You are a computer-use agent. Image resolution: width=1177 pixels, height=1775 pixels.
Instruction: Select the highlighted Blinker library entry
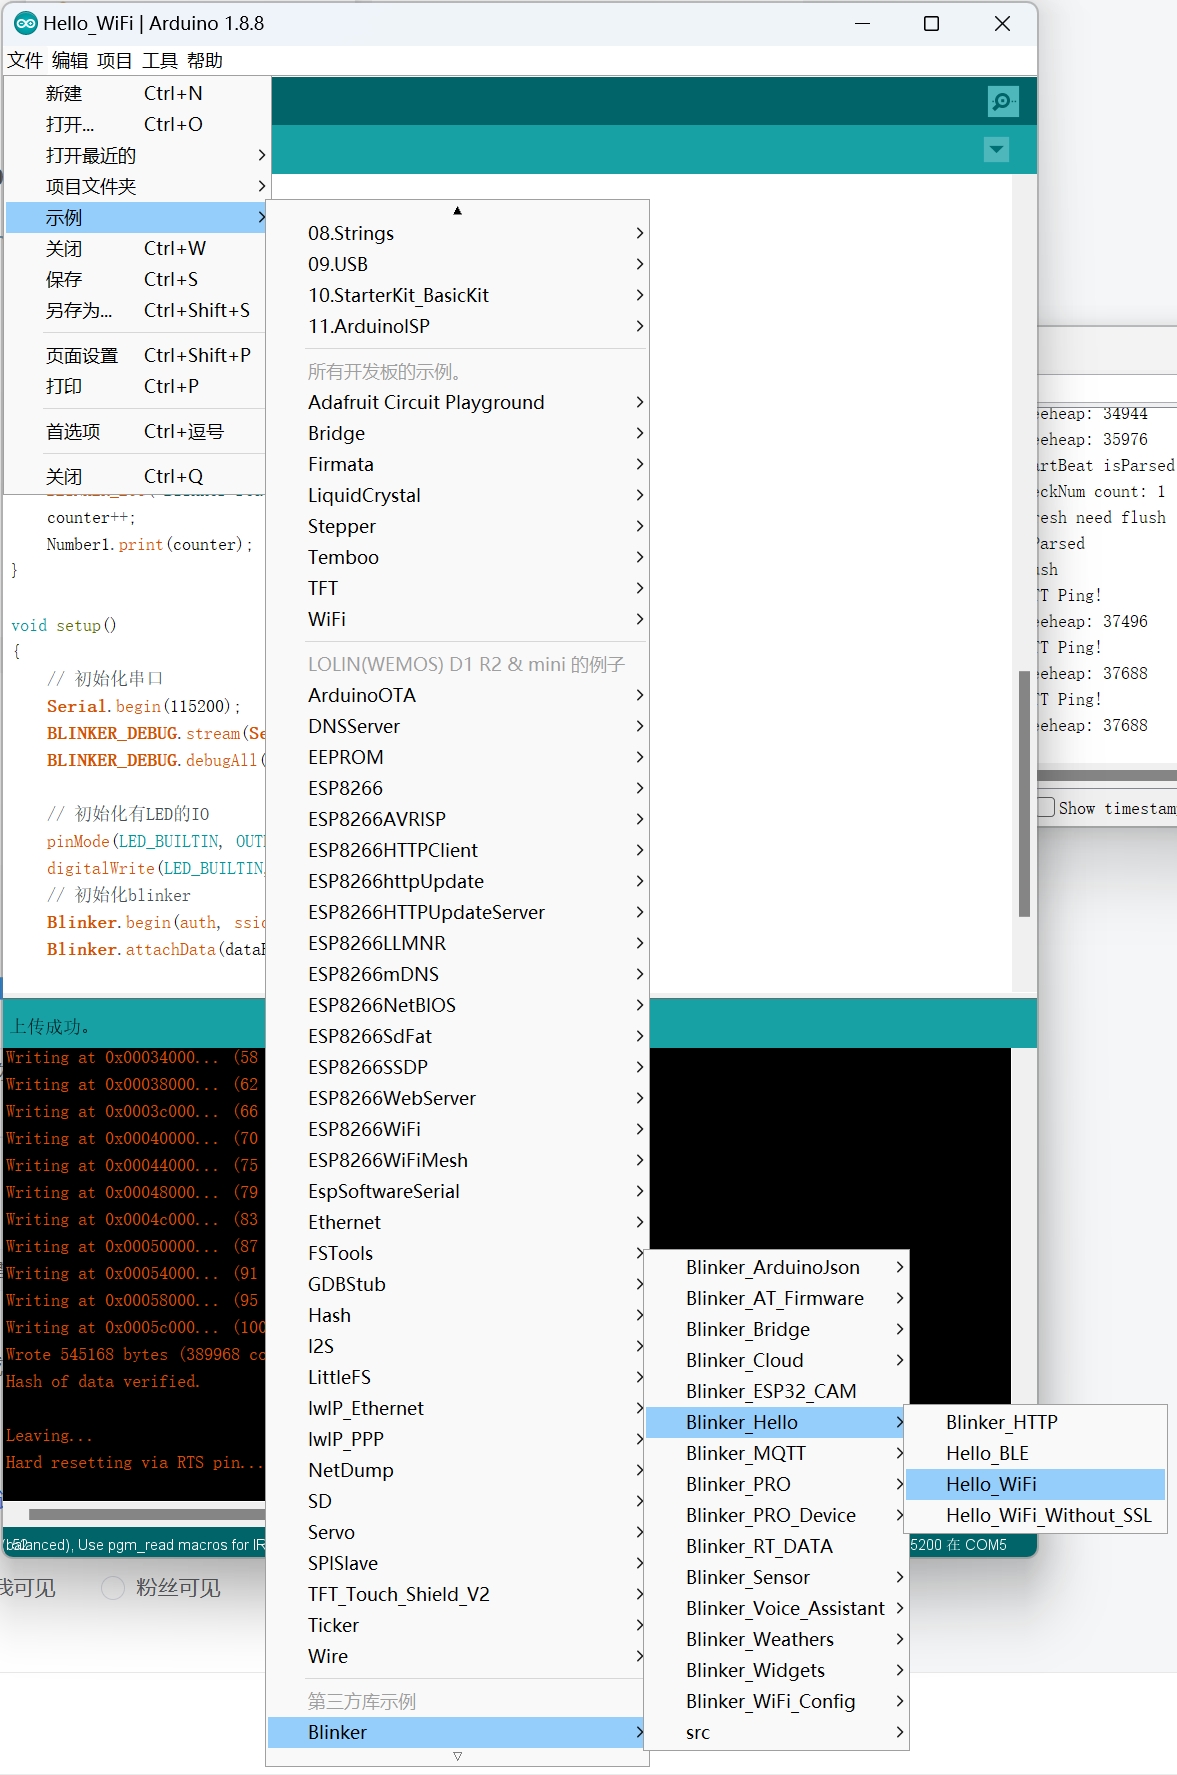click(x=458, y=1732)
